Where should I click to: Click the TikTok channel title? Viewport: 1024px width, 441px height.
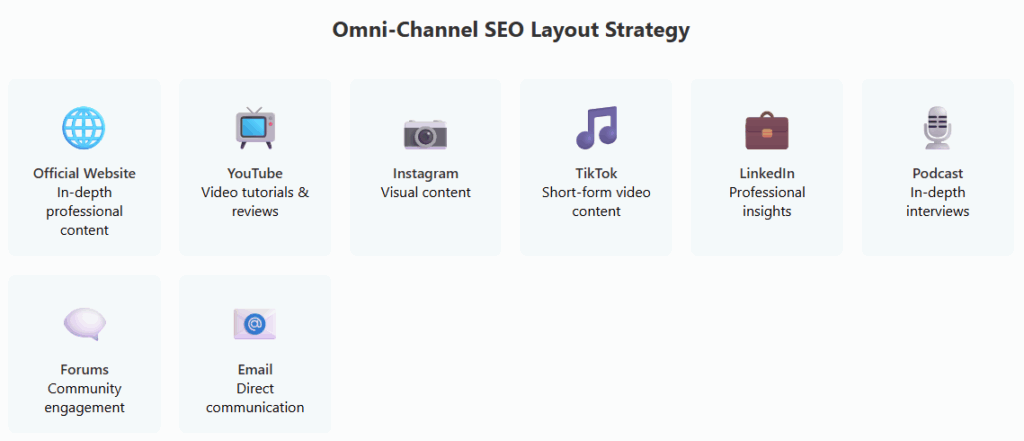[596, 173]
